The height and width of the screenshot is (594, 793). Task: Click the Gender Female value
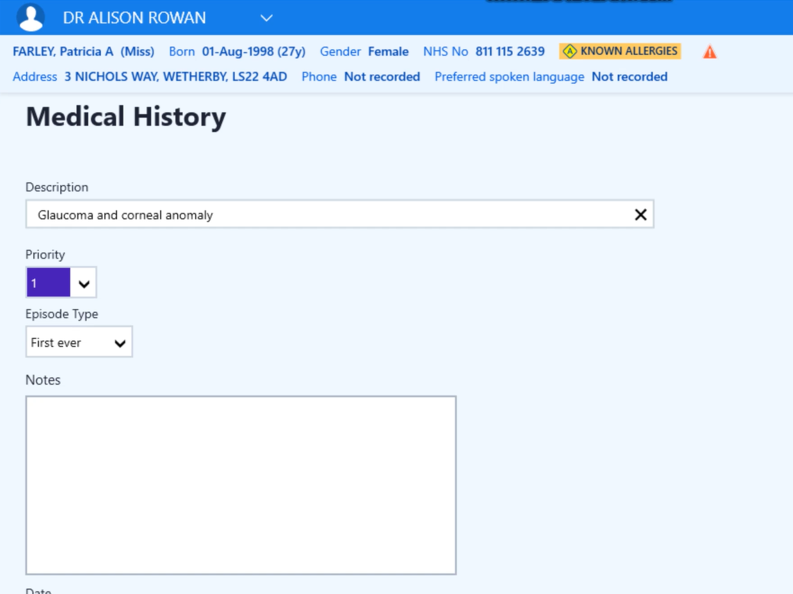coord(388,52)
